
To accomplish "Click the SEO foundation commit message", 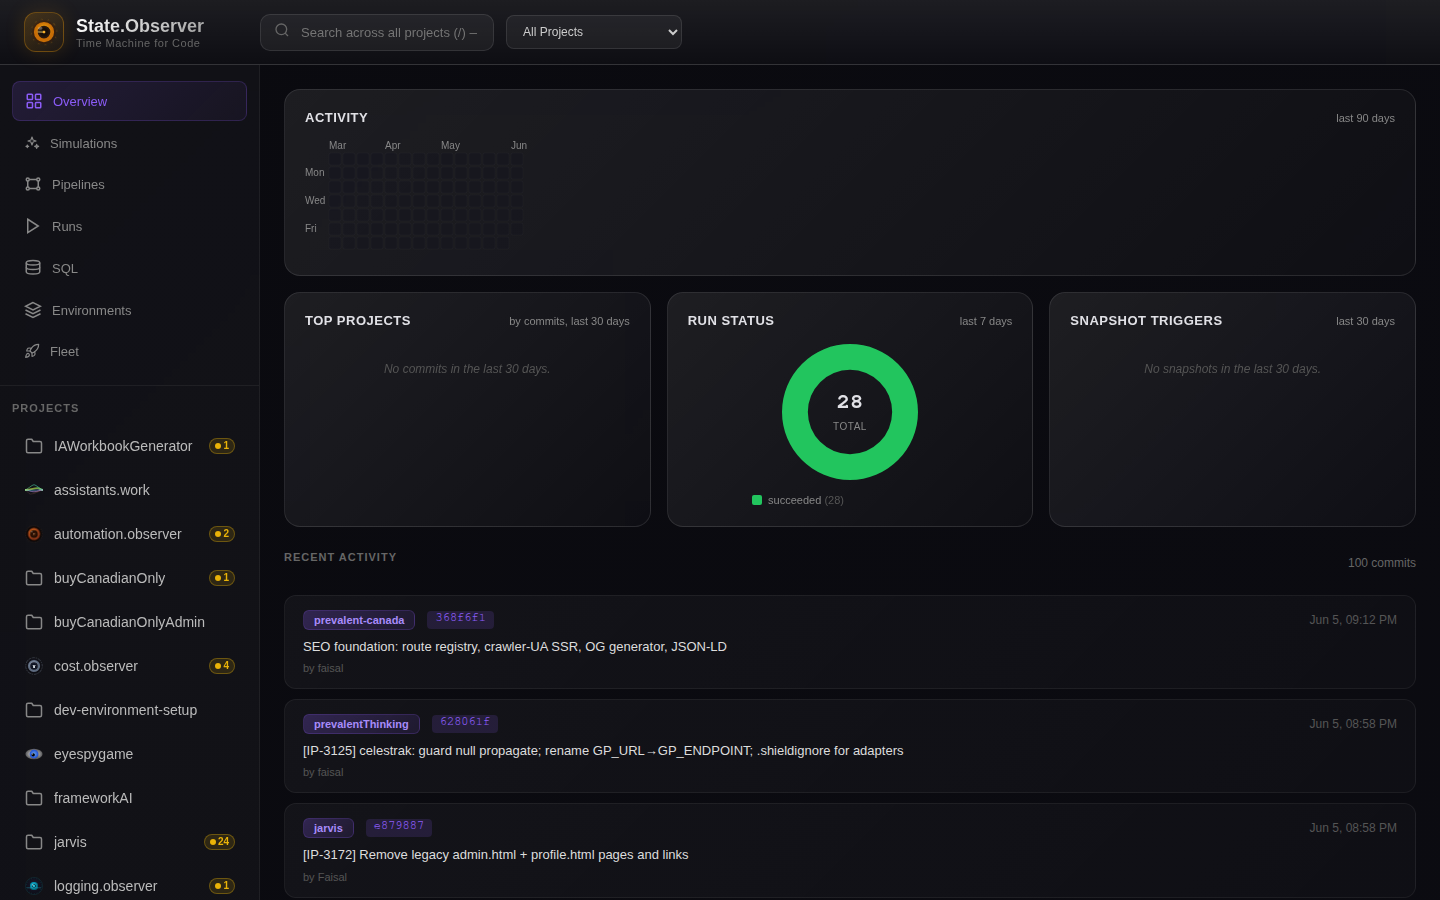I will click(x=515, y=647).
